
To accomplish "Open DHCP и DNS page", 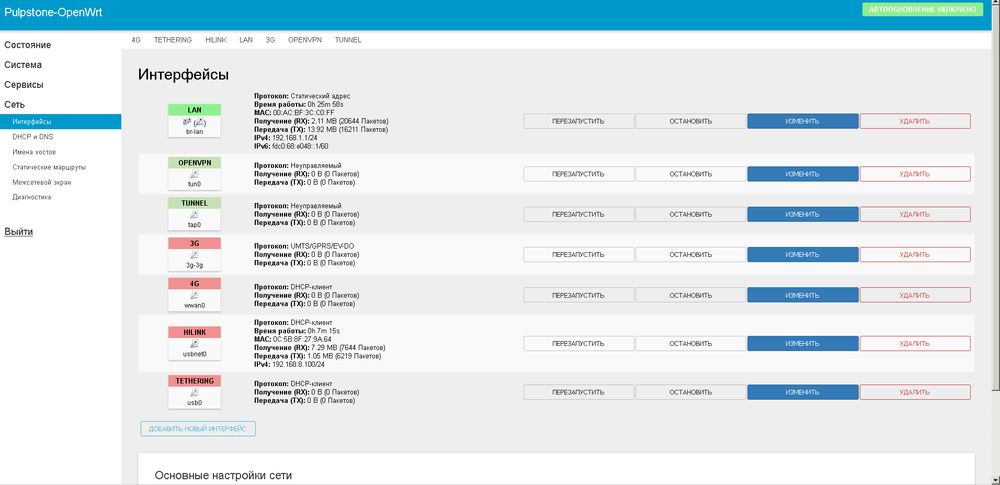I will click(x=33, y=137).
